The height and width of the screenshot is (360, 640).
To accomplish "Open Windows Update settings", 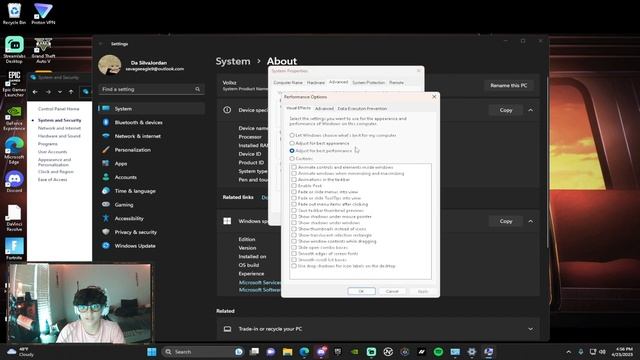I will [x=151, y=246].
